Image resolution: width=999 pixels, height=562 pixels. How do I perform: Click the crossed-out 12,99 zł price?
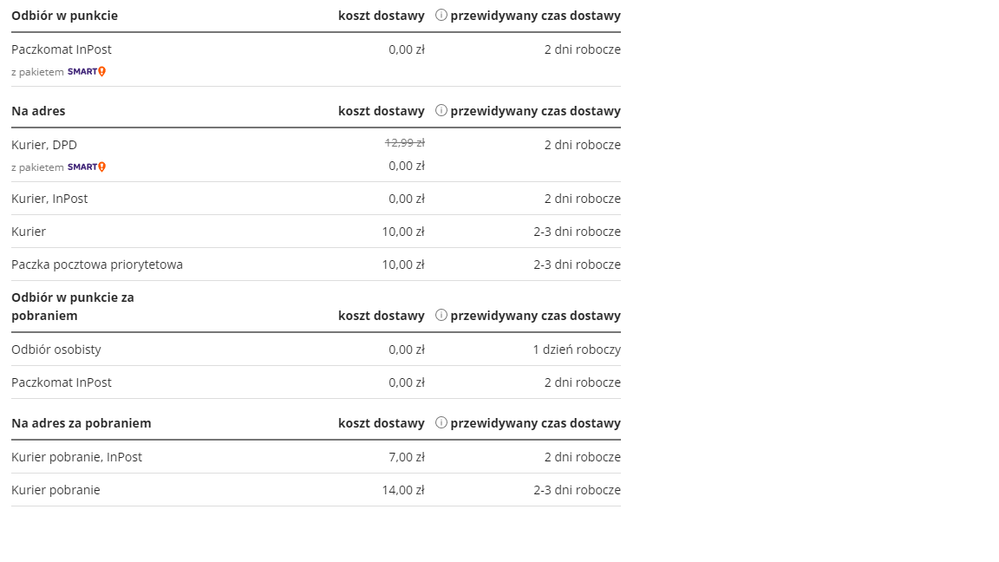click(405, 143)
